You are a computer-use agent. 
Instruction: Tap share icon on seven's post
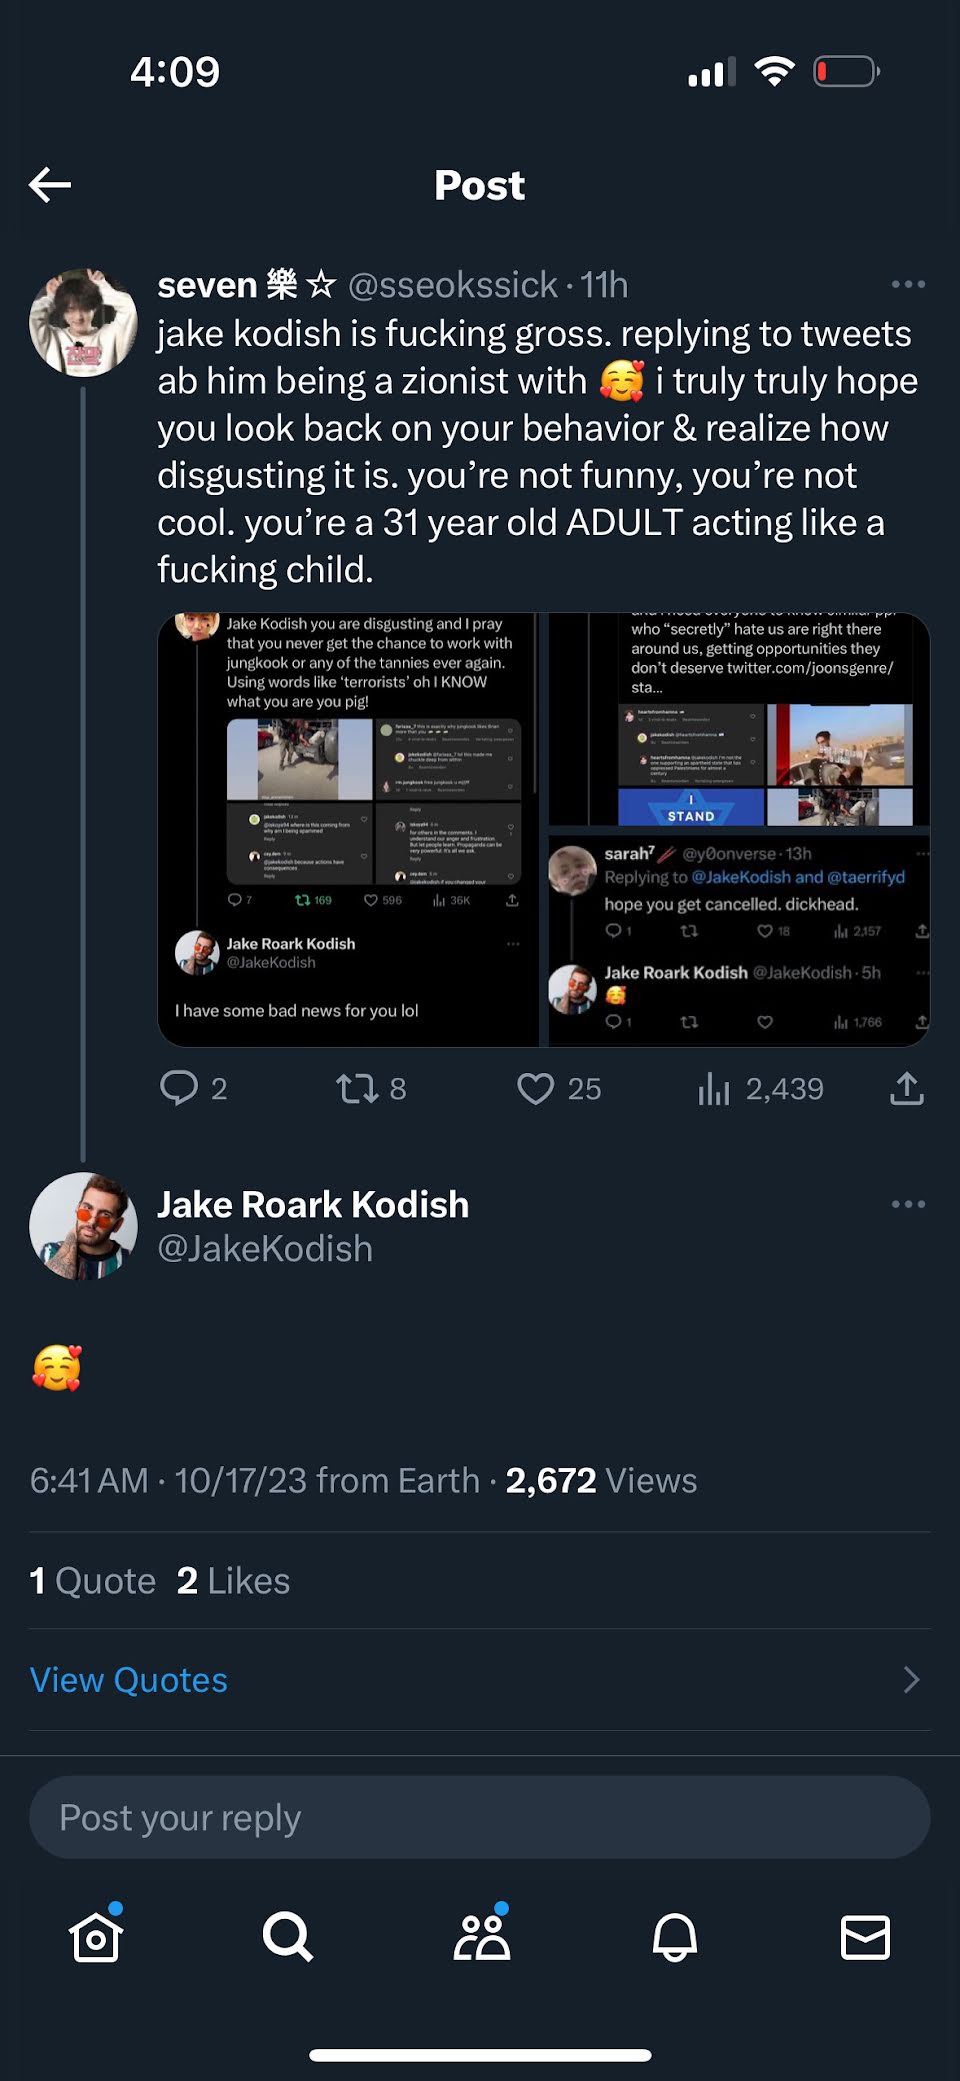pos(906,1088)
